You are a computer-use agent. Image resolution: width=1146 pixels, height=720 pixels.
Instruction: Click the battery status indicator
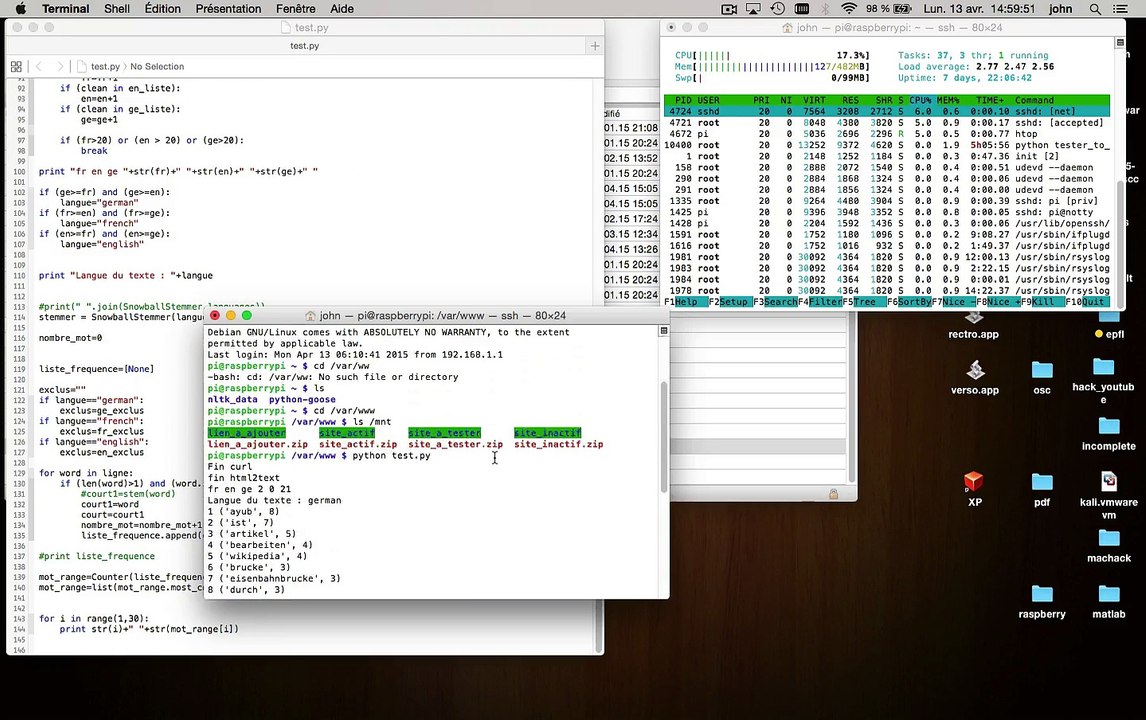[901, 9]
